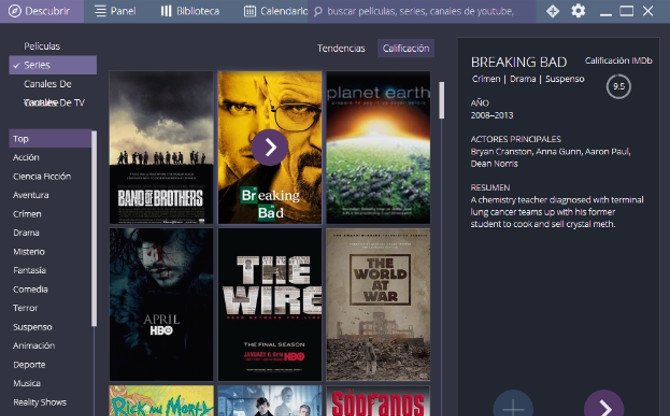Open the Rick and Morty poster
This screenshot has width=670, height=416.
point(161,401)
